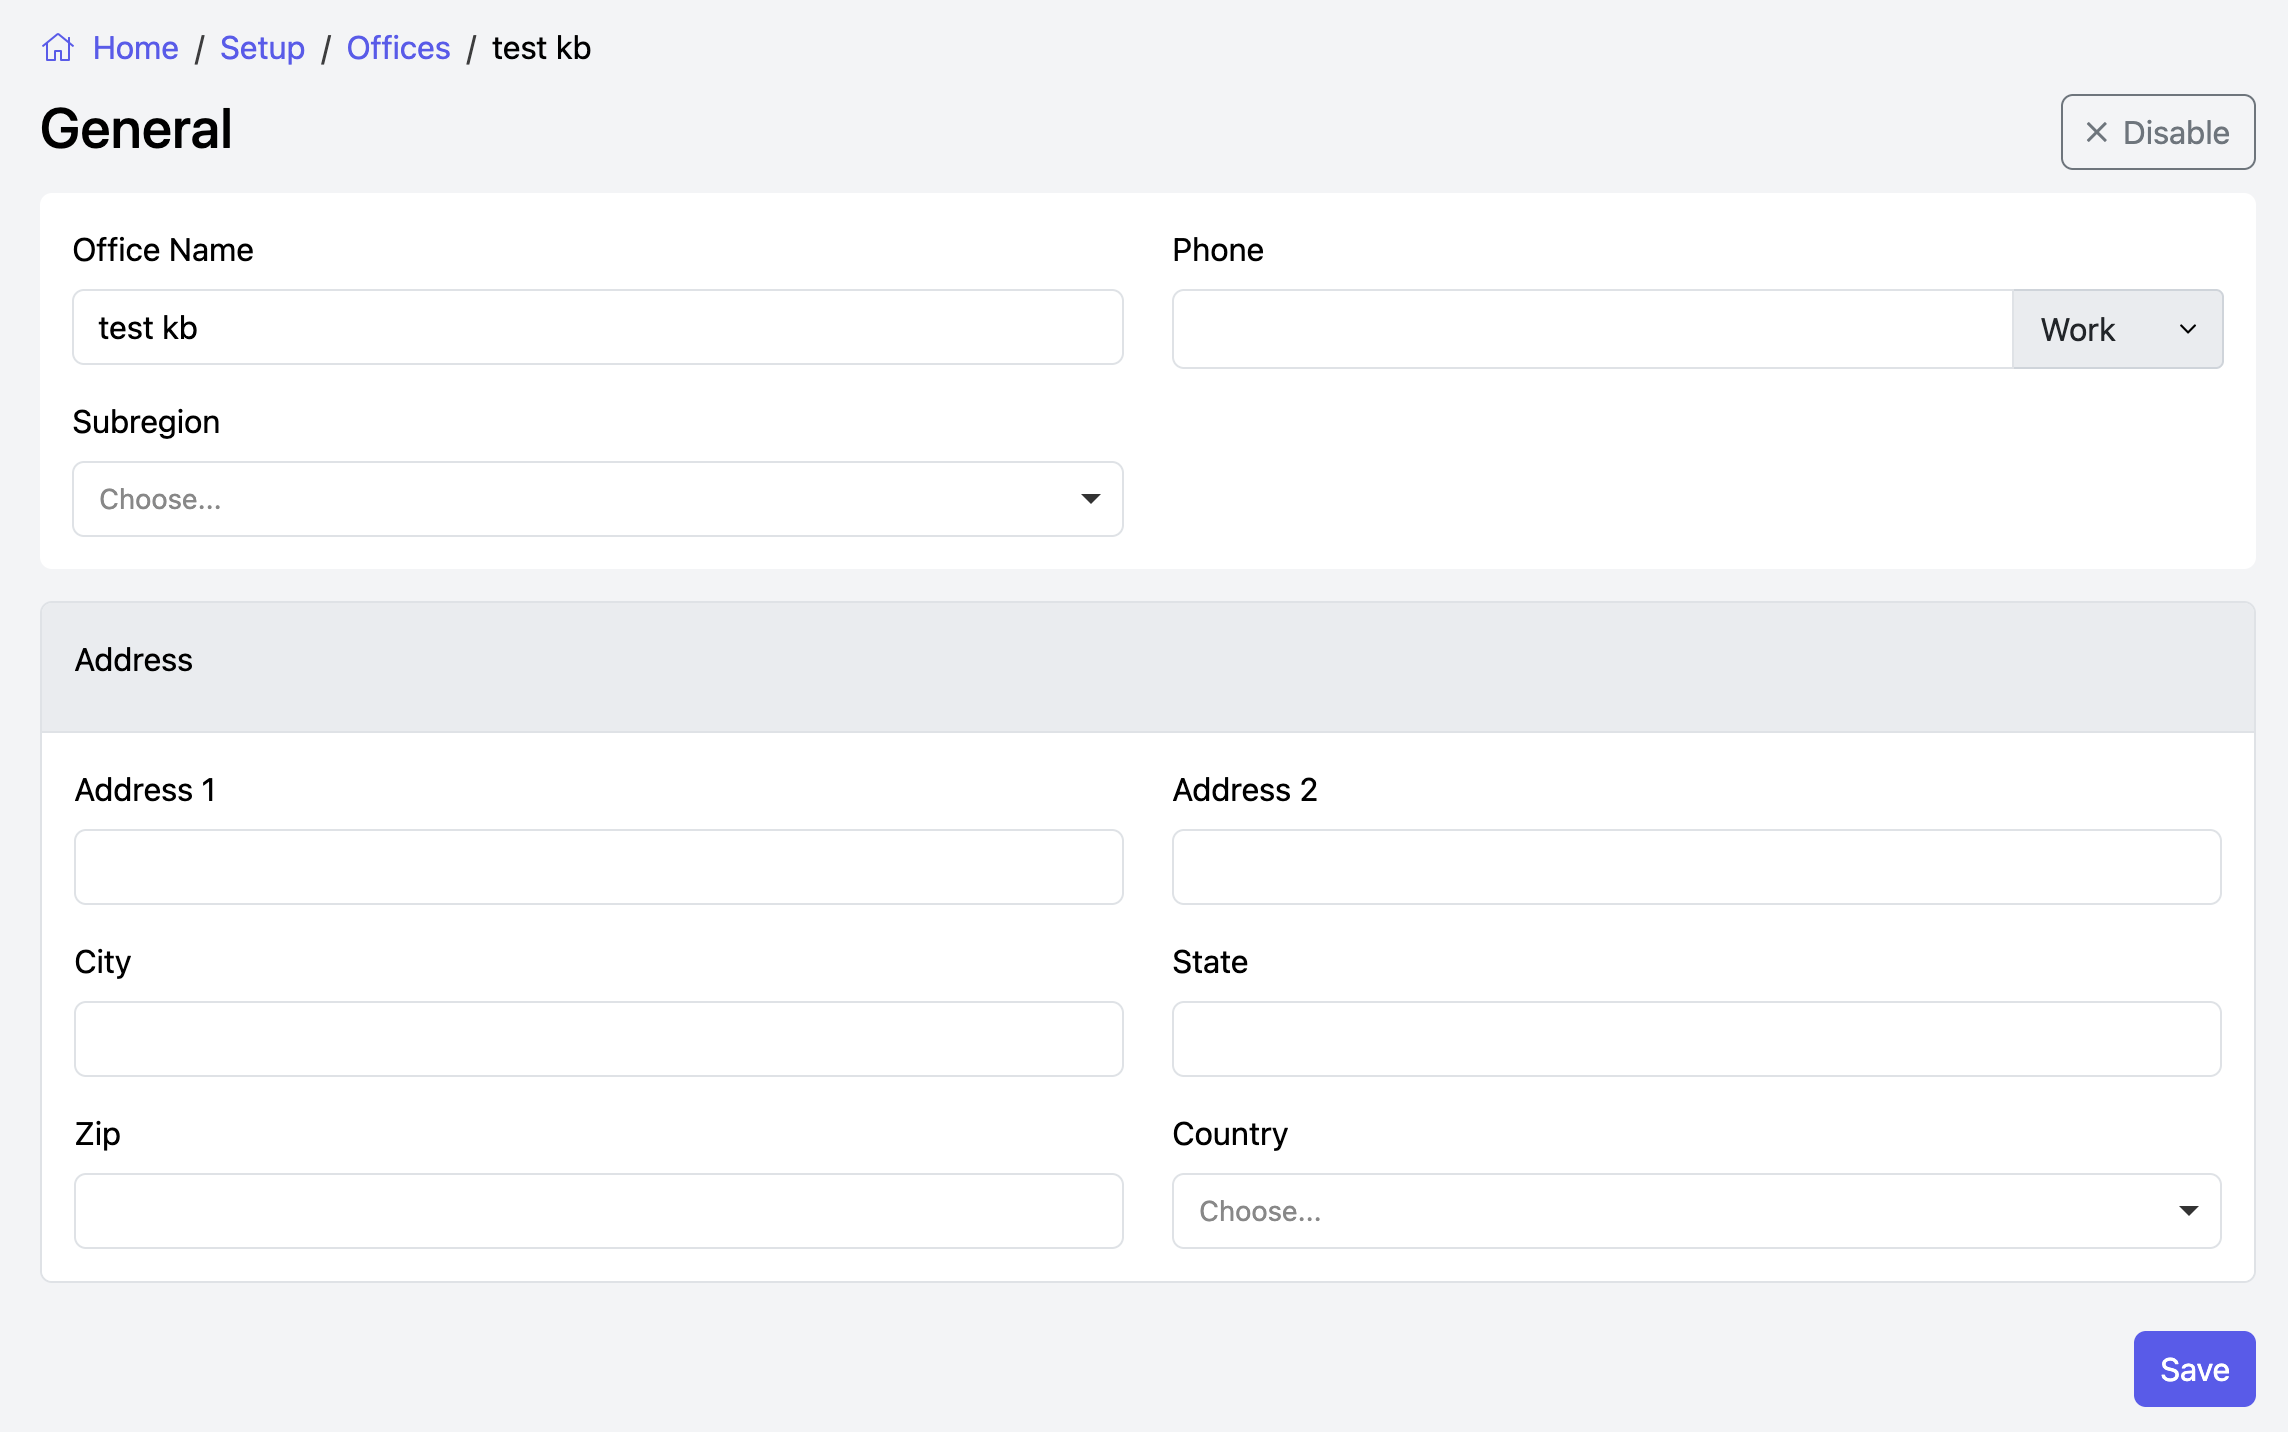Focus the City input field
Image resolution: width=2288 pixels, height=1432 pixels.
[598, 1039]
